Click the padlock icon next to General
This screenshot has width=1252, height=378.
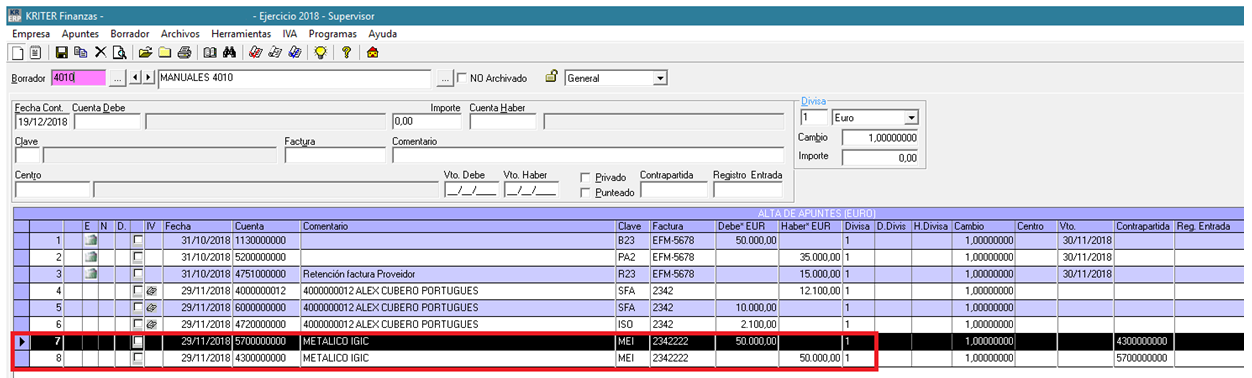point(551,76)
